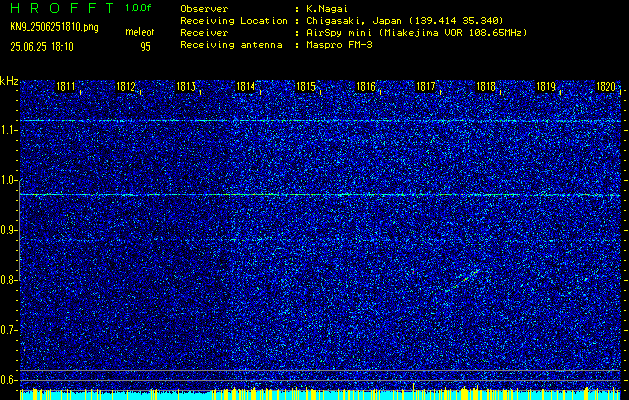Click the 1818 time marker
Viewport: 629px width, 400px height.
coord(486,86)
